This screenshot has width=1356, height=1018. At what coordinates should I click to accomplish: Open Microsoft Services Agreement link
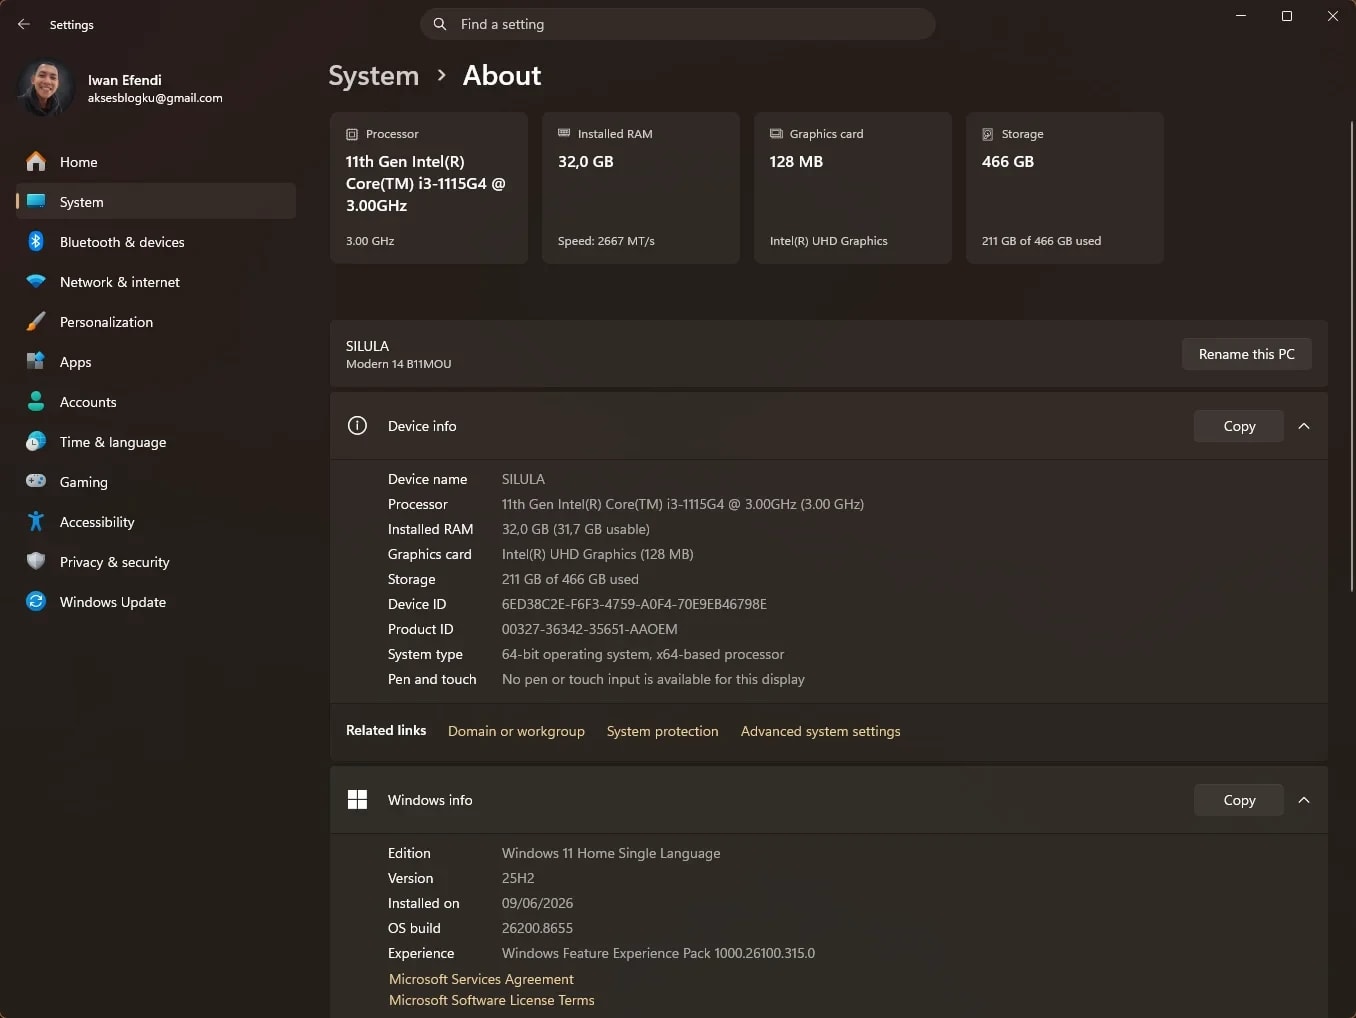481,979
